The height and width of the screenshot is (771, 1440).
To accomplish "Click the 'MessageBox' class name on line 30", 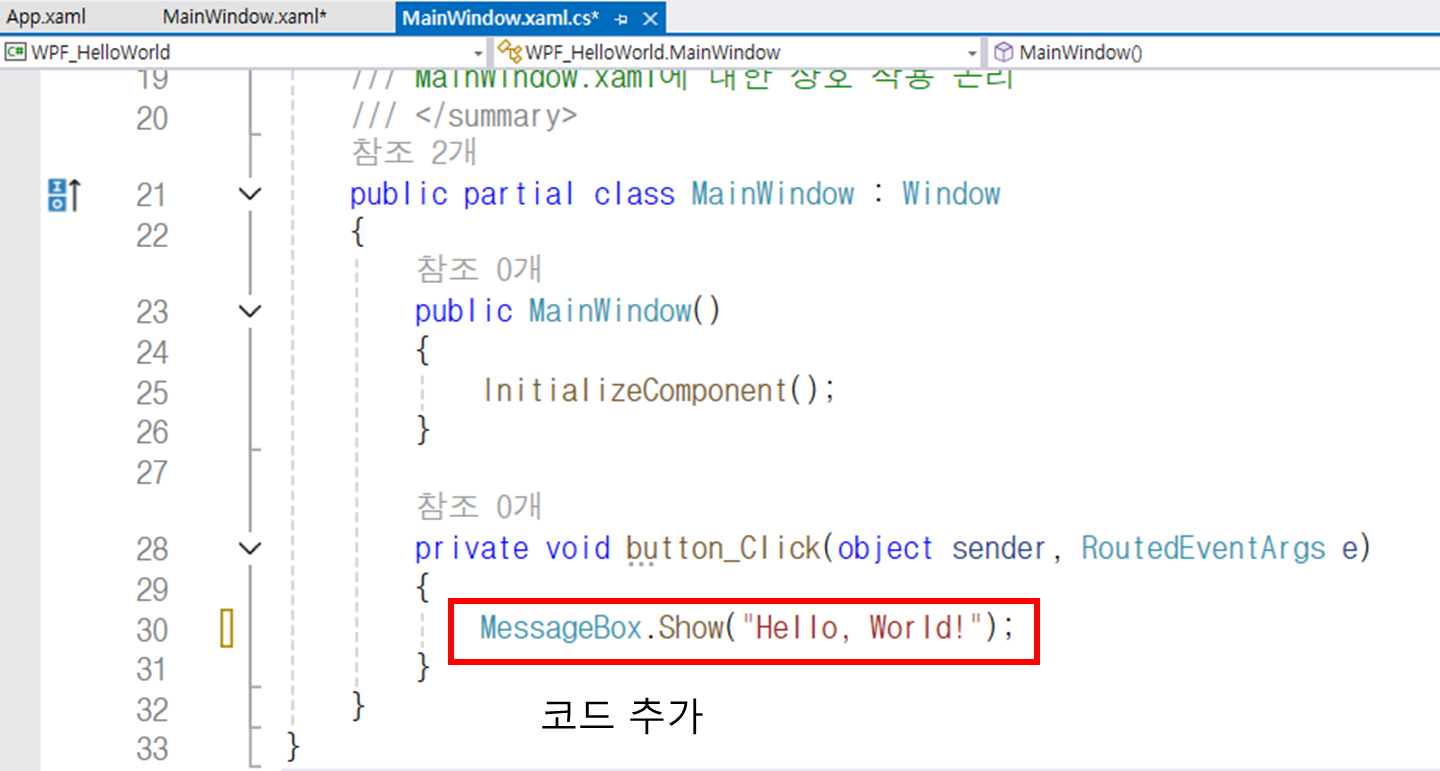I will (560, 628).
